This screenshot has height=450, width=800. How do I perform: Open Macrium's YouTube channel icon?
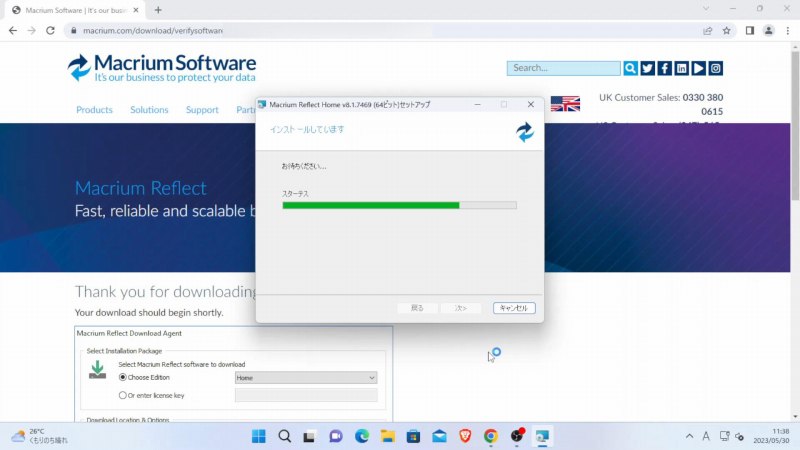click(x=698, y=68)
